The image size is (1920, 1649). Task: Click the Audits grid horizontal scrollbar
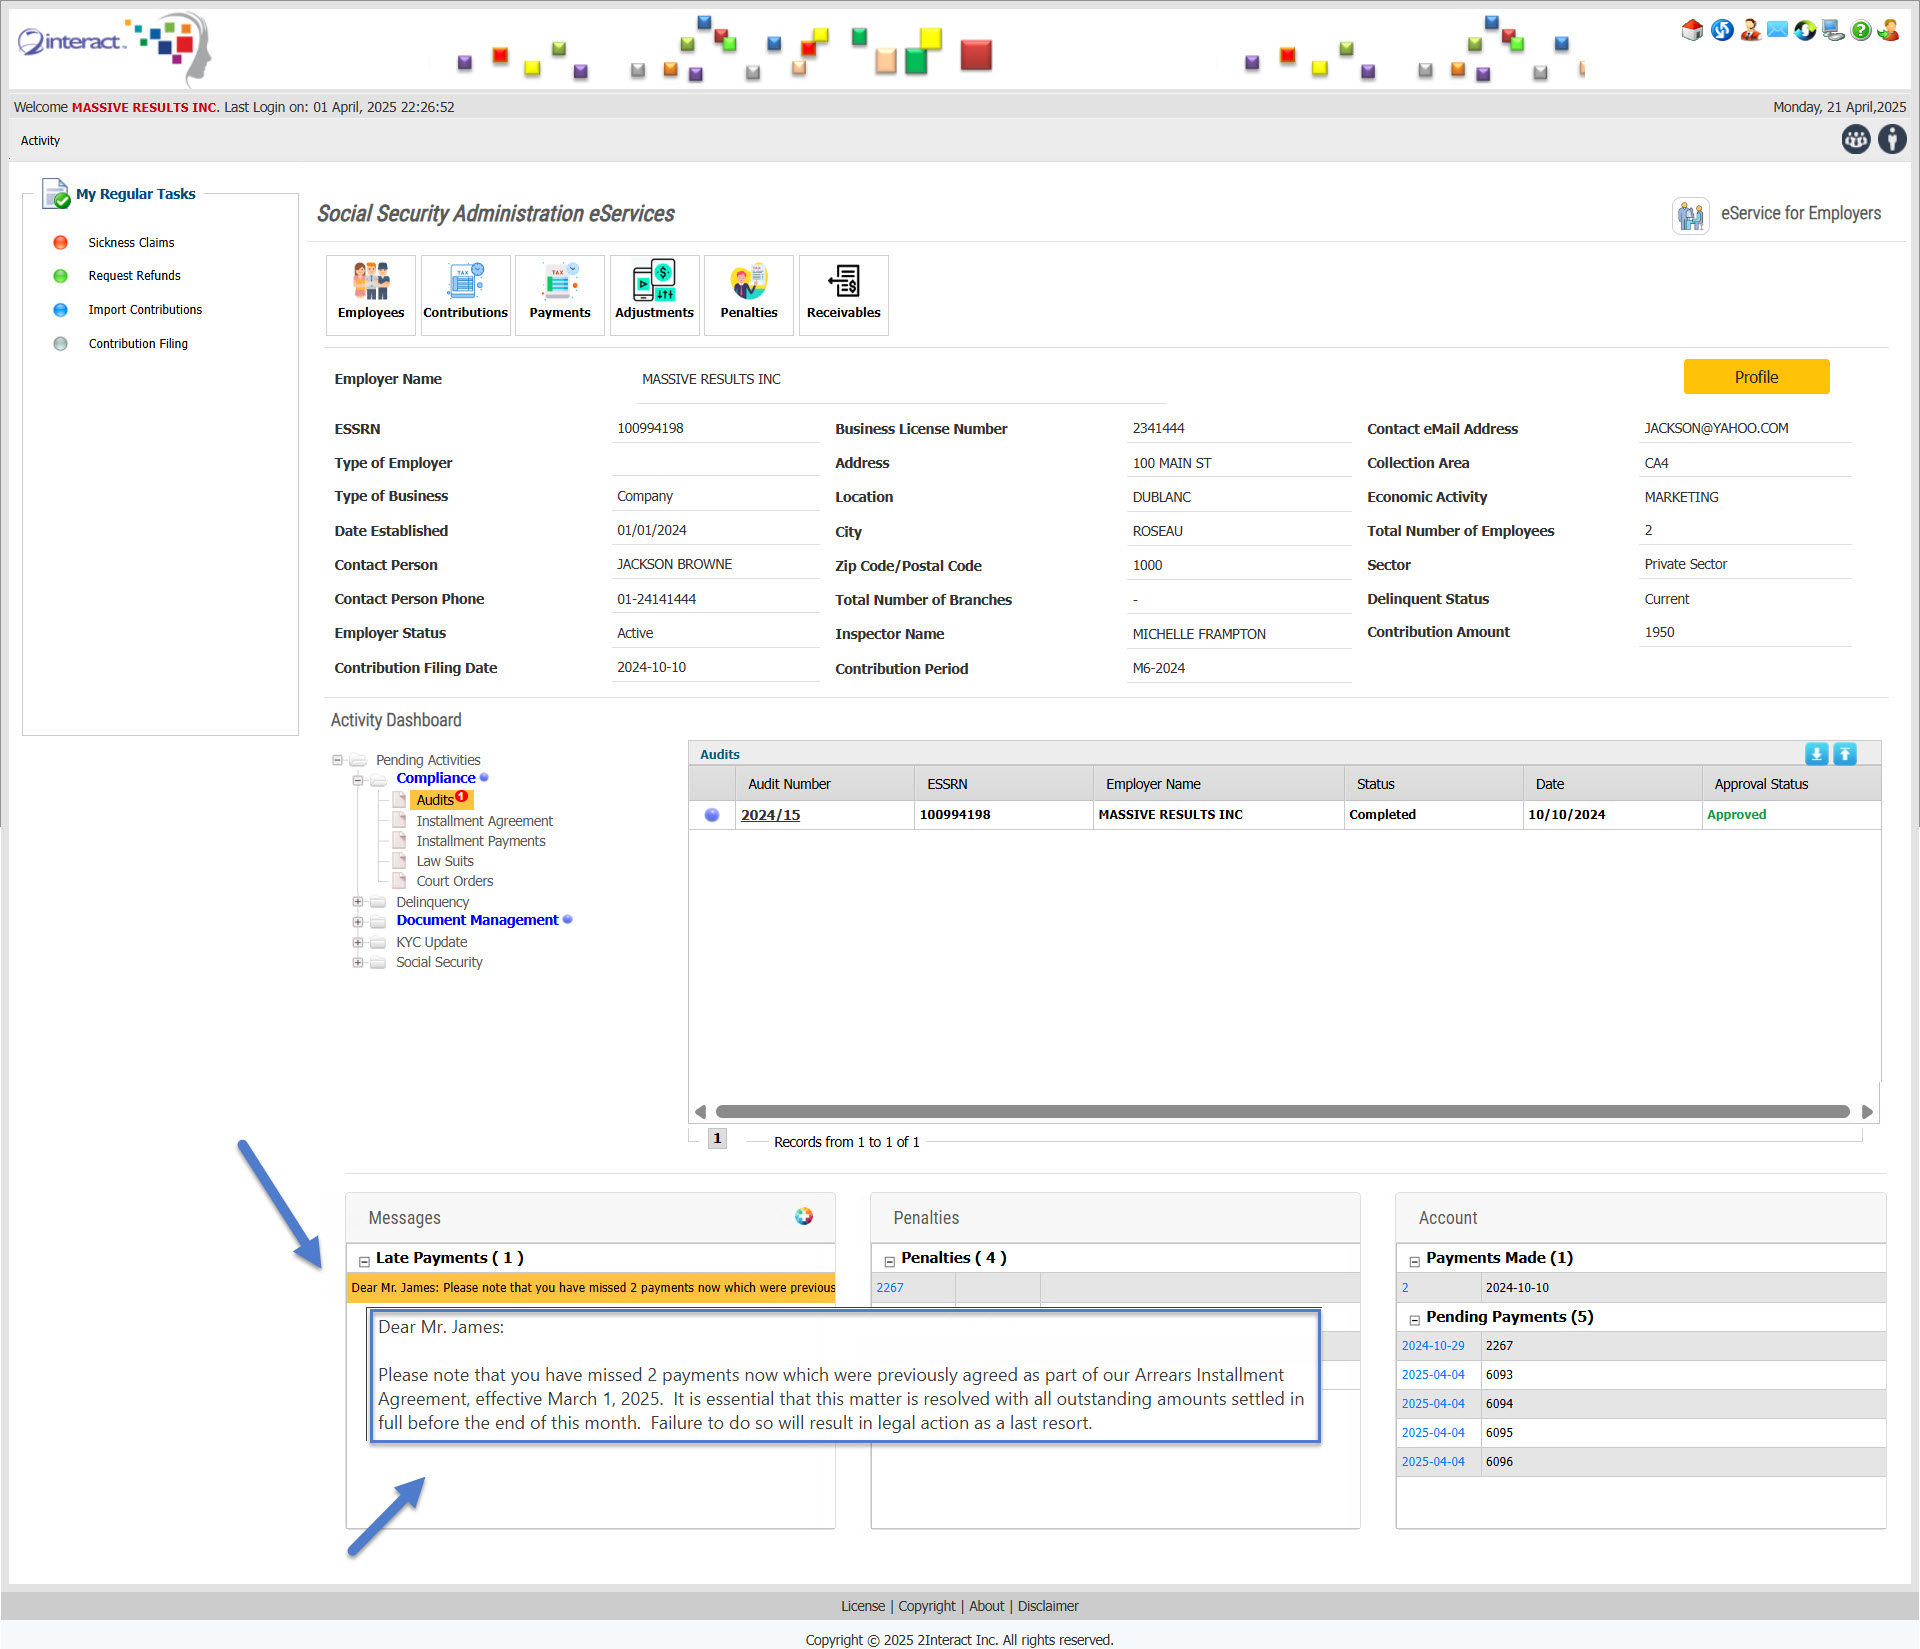pos(1283,1112)
